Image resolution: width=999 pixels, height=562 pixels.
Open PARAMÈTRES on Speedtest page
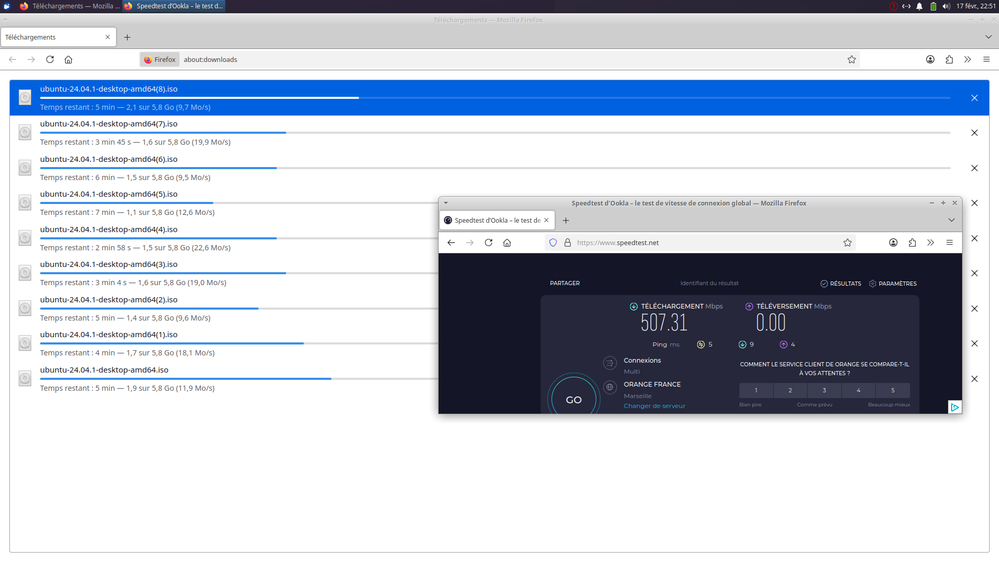(x=893, y=284)
